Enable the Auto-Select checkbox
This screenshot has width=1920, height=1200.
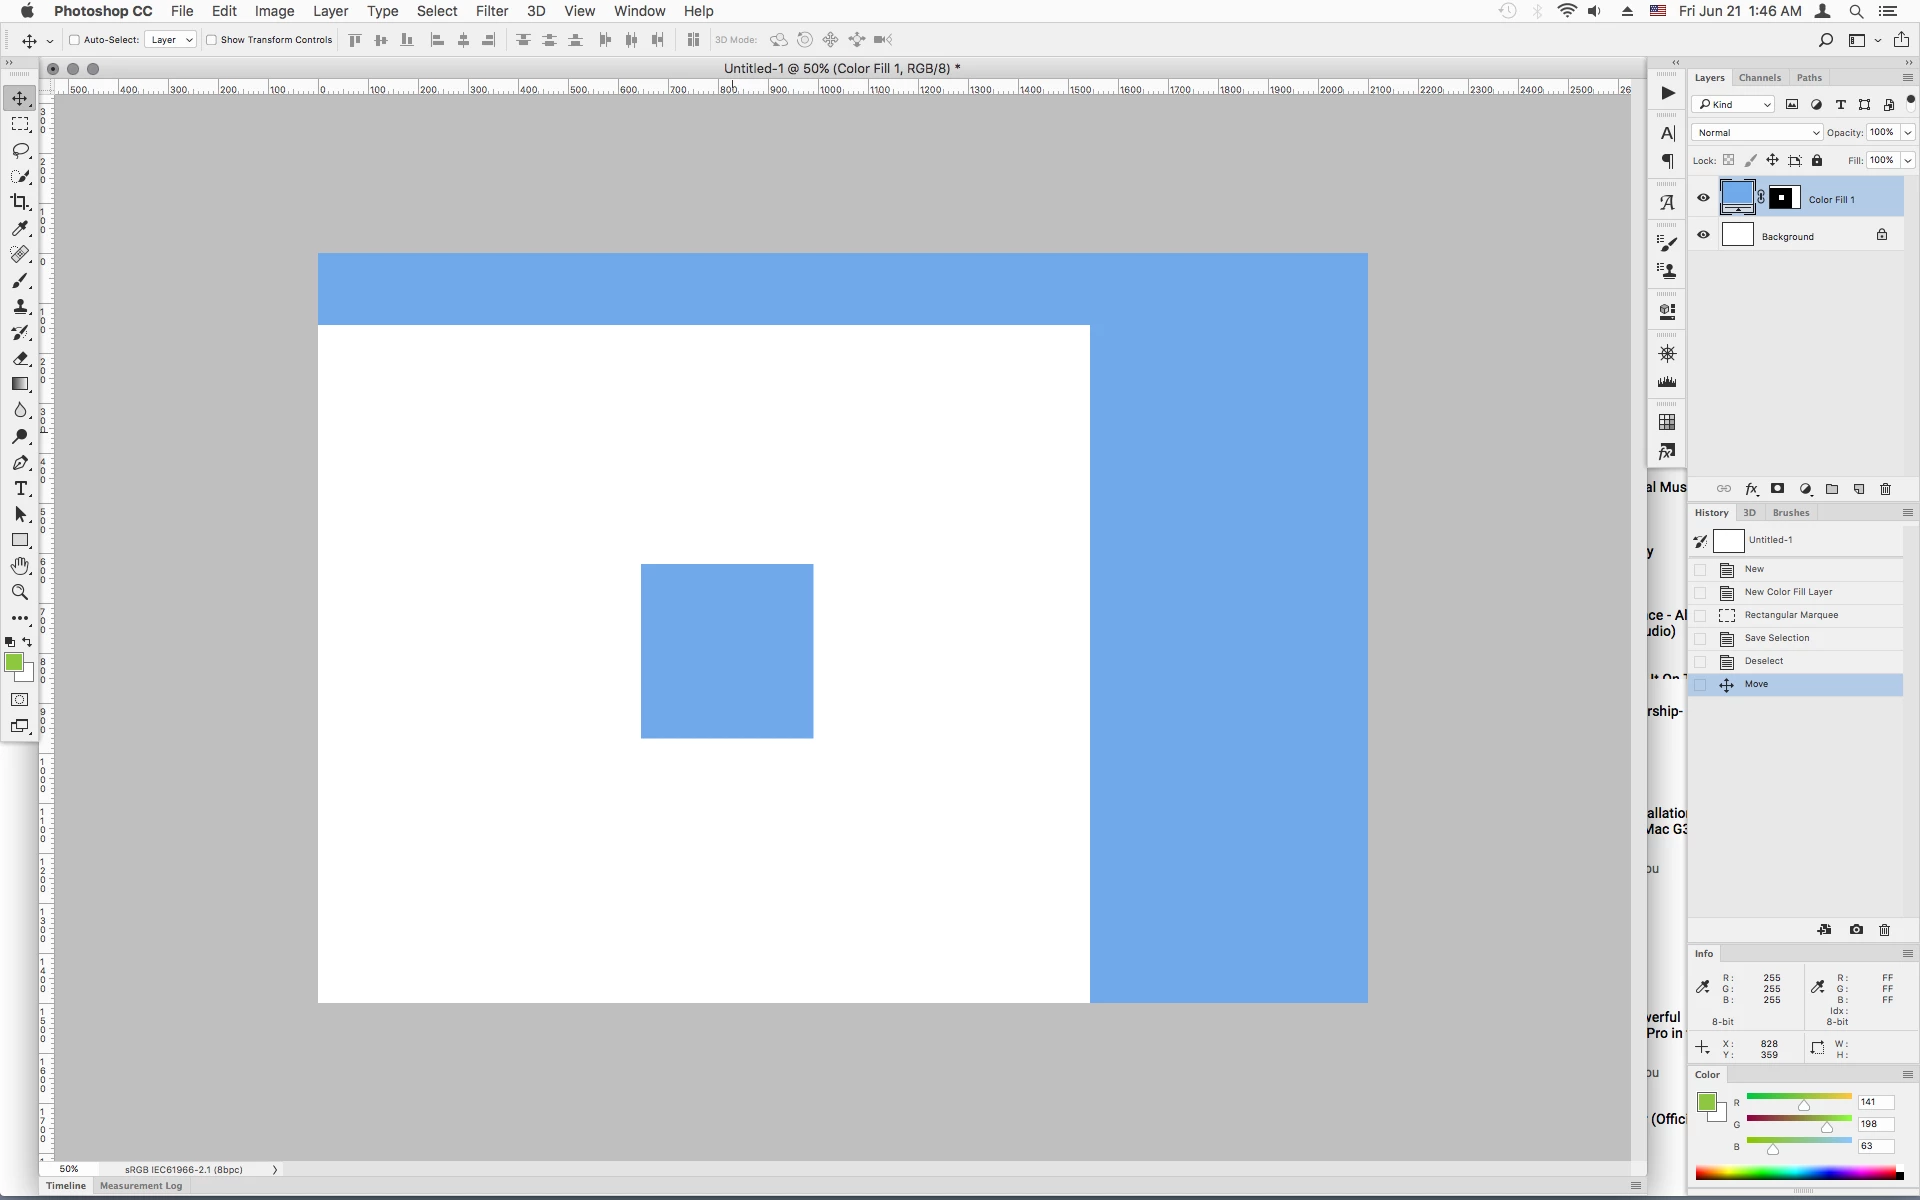[74, 40]
